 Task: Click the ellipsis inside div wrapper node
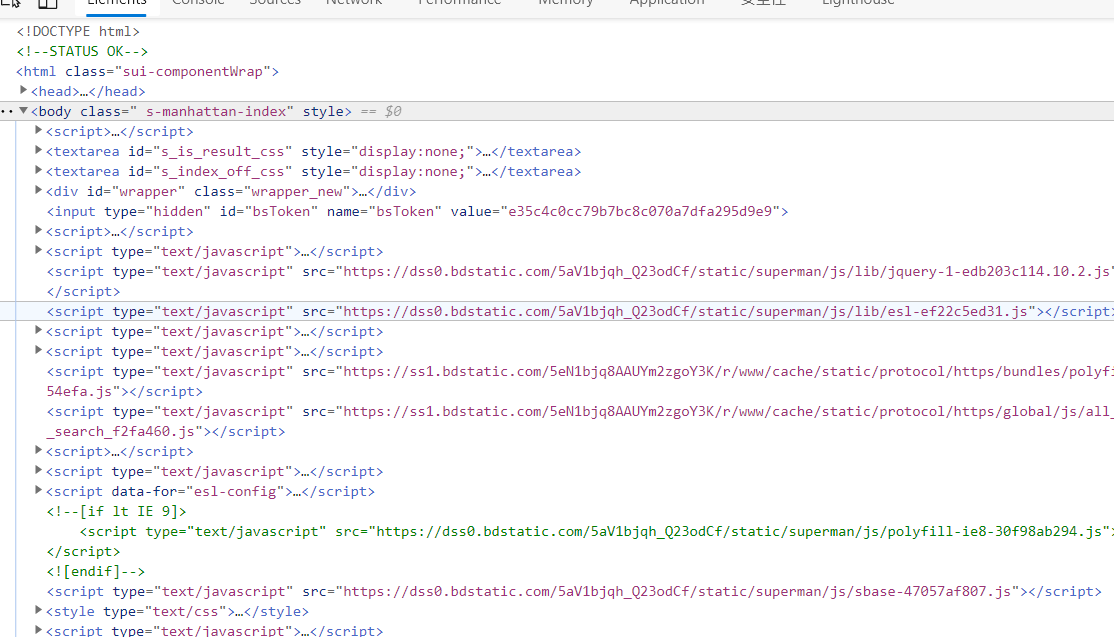tap(364, 192)
